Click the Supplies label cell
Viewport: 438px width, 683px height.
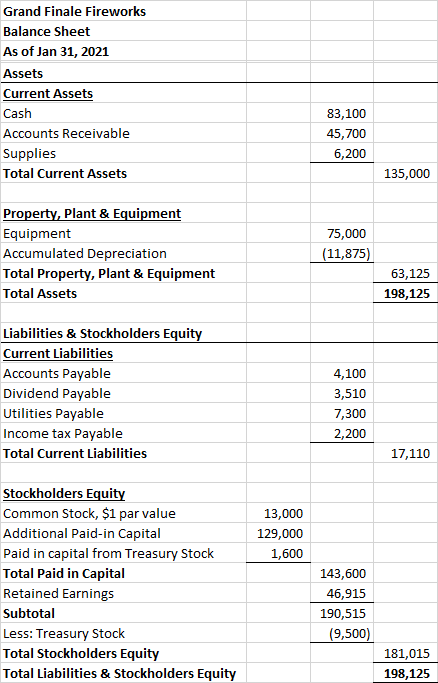tap(29, 153)
